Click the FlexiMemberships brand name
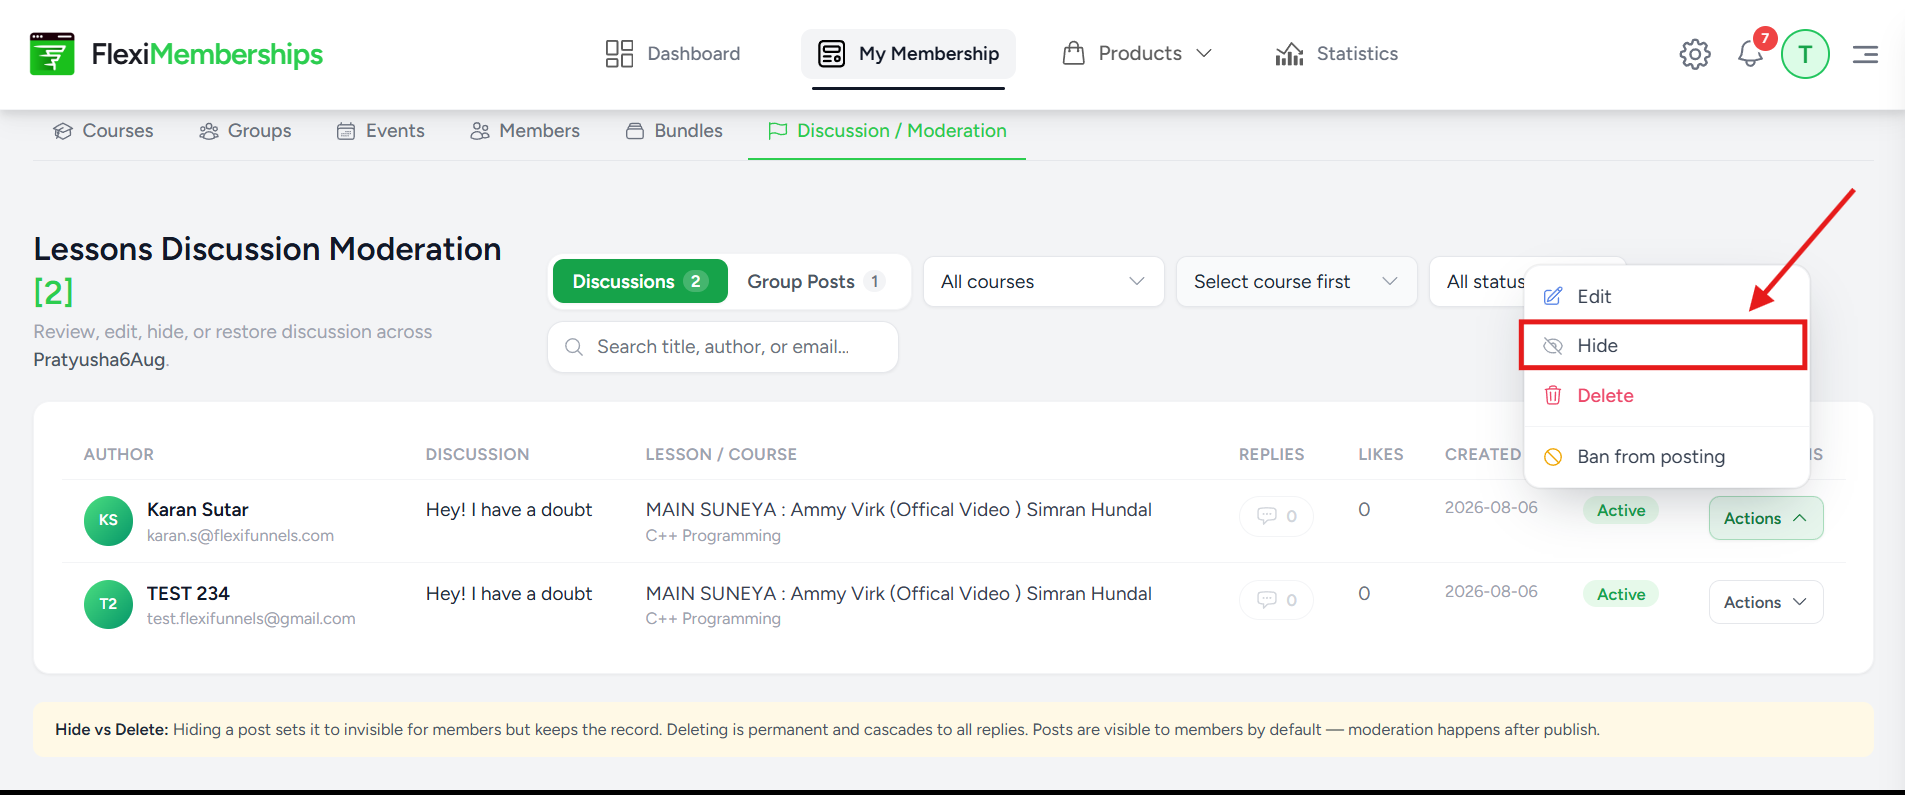The width and height of the screenshot is (1905, 795). pos(207,54)
